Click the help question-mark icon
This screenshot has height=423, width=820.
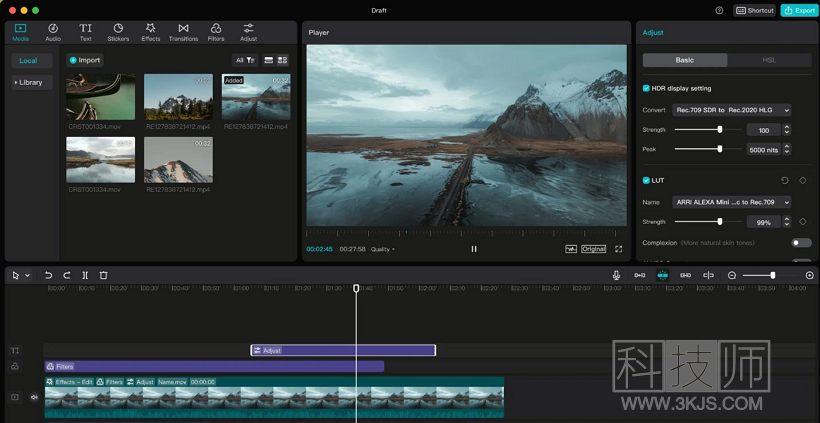tap(719, 10)
